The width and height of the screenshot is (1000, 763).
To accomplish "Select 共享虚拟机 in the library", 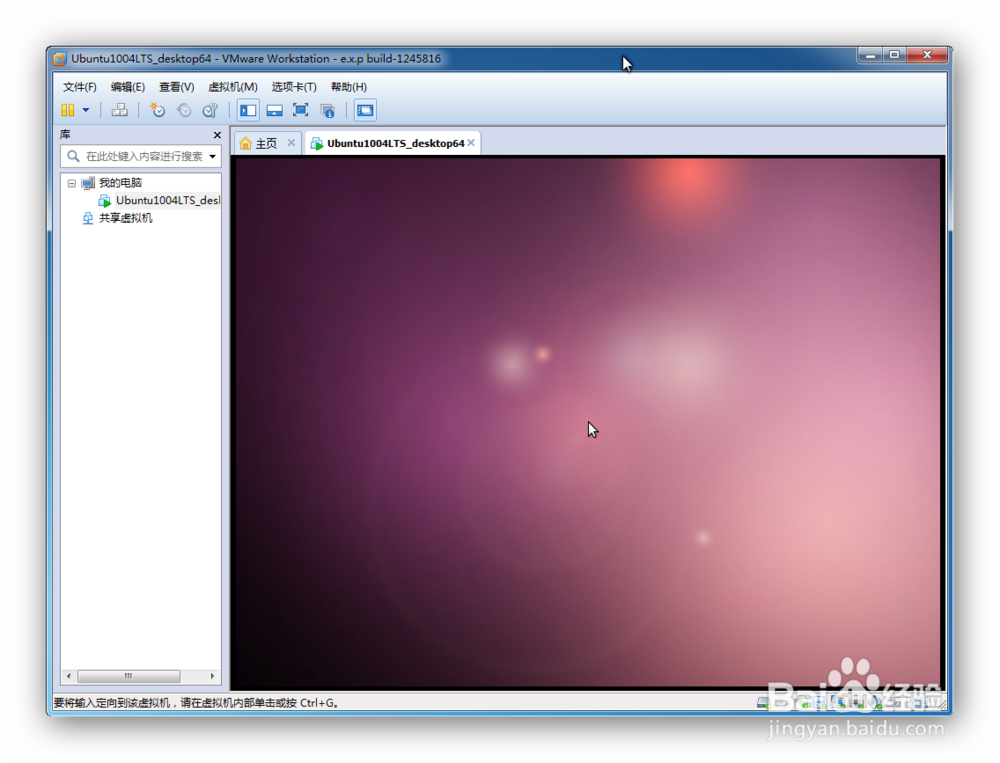I will tap(125, 218).
